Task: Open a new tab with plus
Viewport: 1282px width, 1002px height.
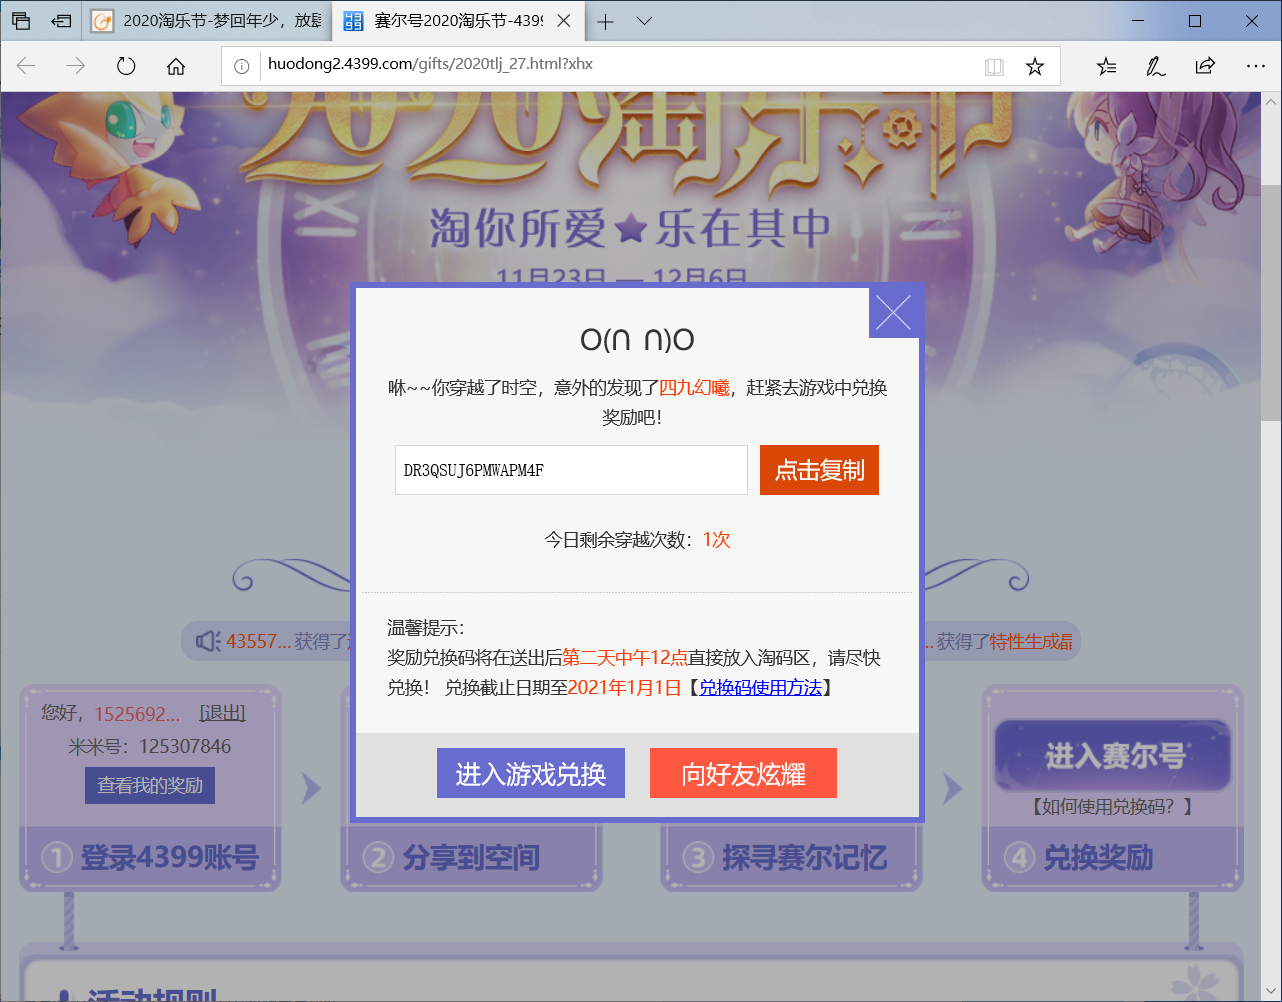Action: (x=605, y=21)
